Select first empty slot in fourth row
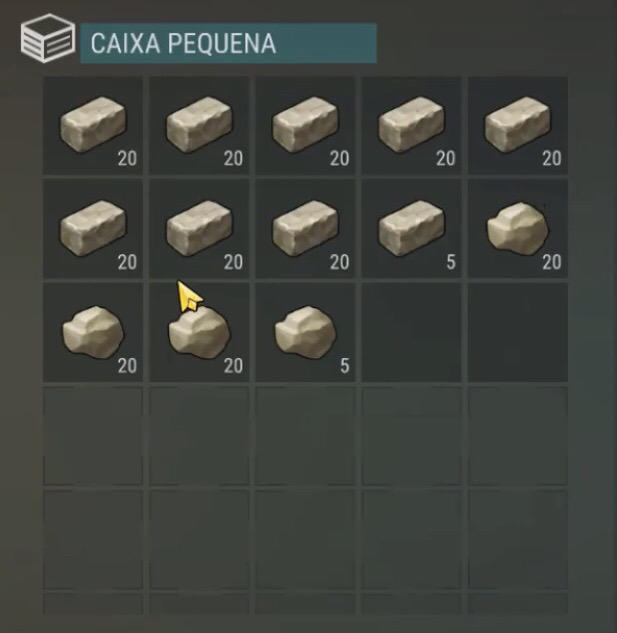 click(93, 436)
